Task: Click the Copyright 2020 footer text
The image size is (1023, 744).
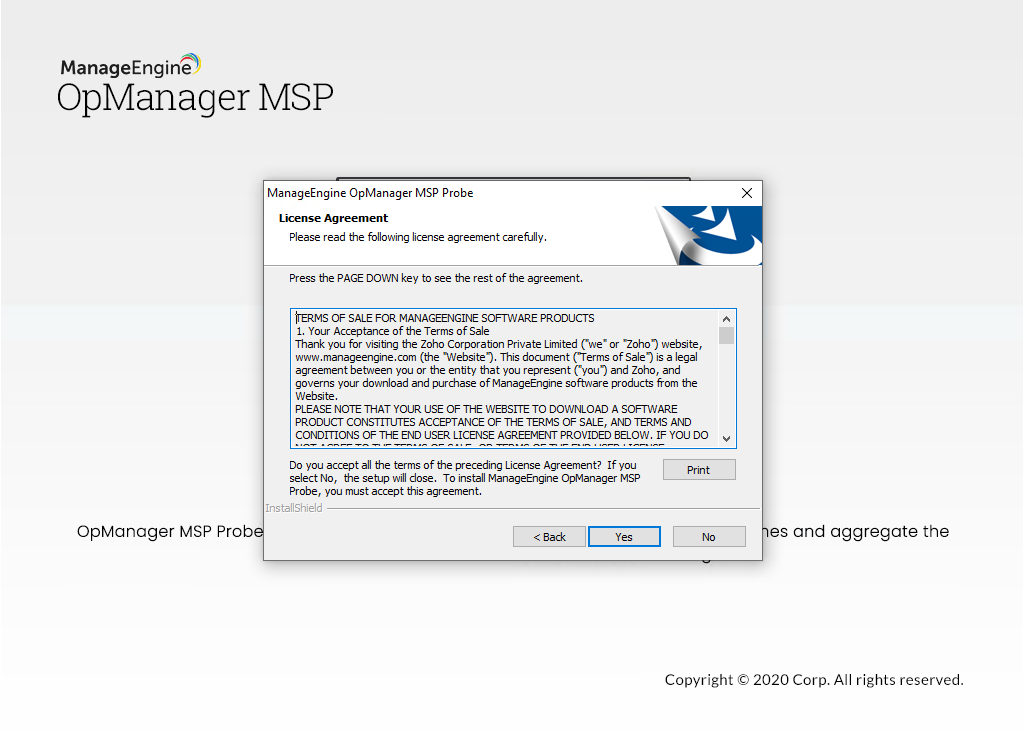Action: click(x=814, y=680)
